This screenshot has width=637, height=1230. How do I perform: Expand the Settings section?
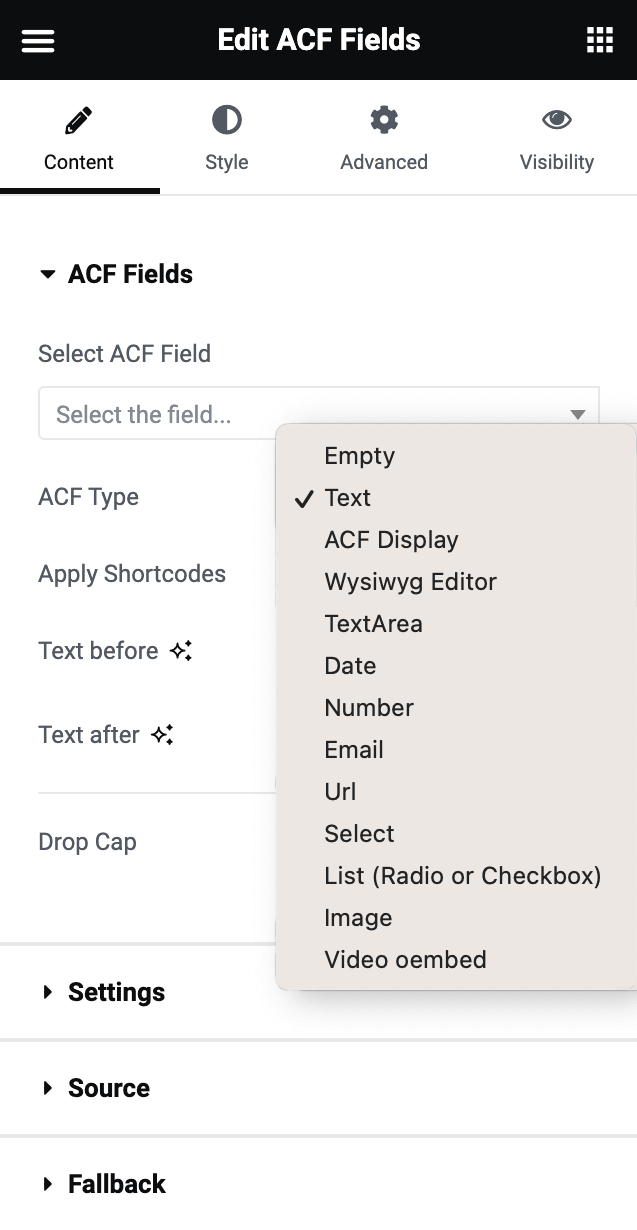(x=115, y=992)
